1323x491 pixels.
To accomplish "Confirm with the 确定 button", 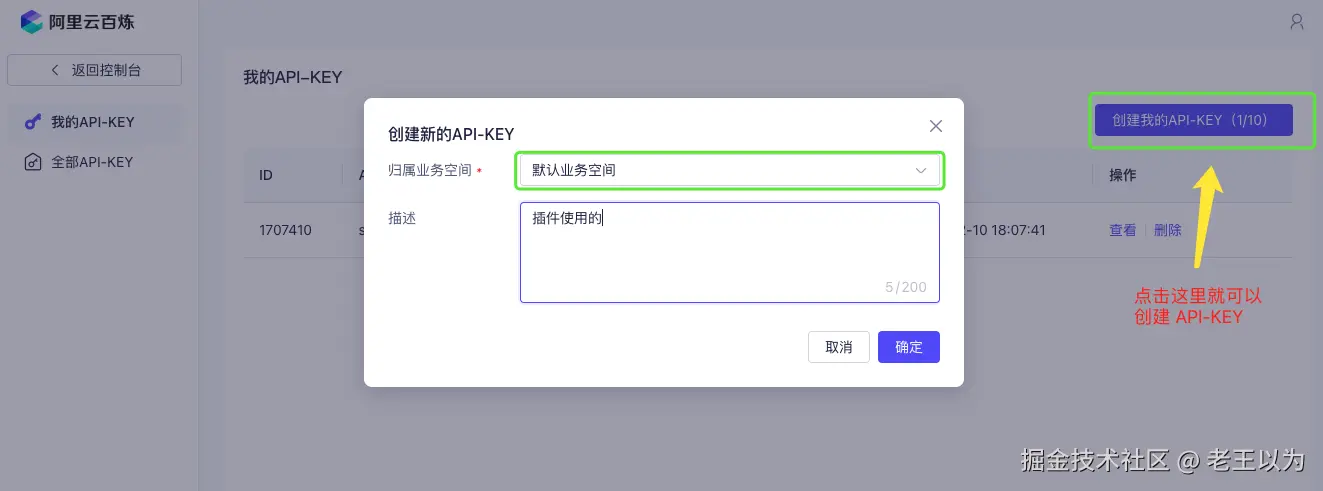I will pyautogui.click(x=909, y=347).
